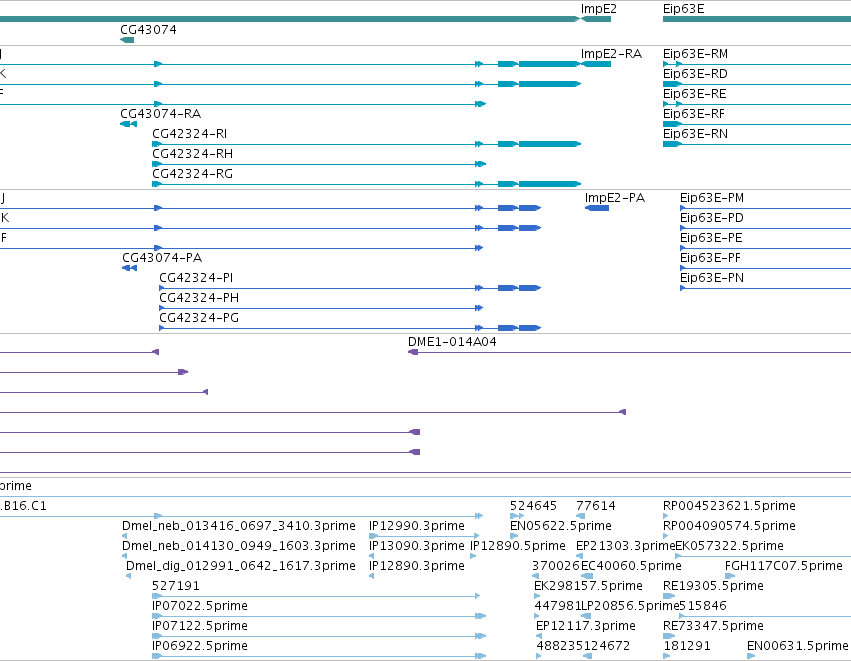The width and height of the screenshot is (851, 661).
Task: Select EST IP07122.5prime
Action: 200,627
